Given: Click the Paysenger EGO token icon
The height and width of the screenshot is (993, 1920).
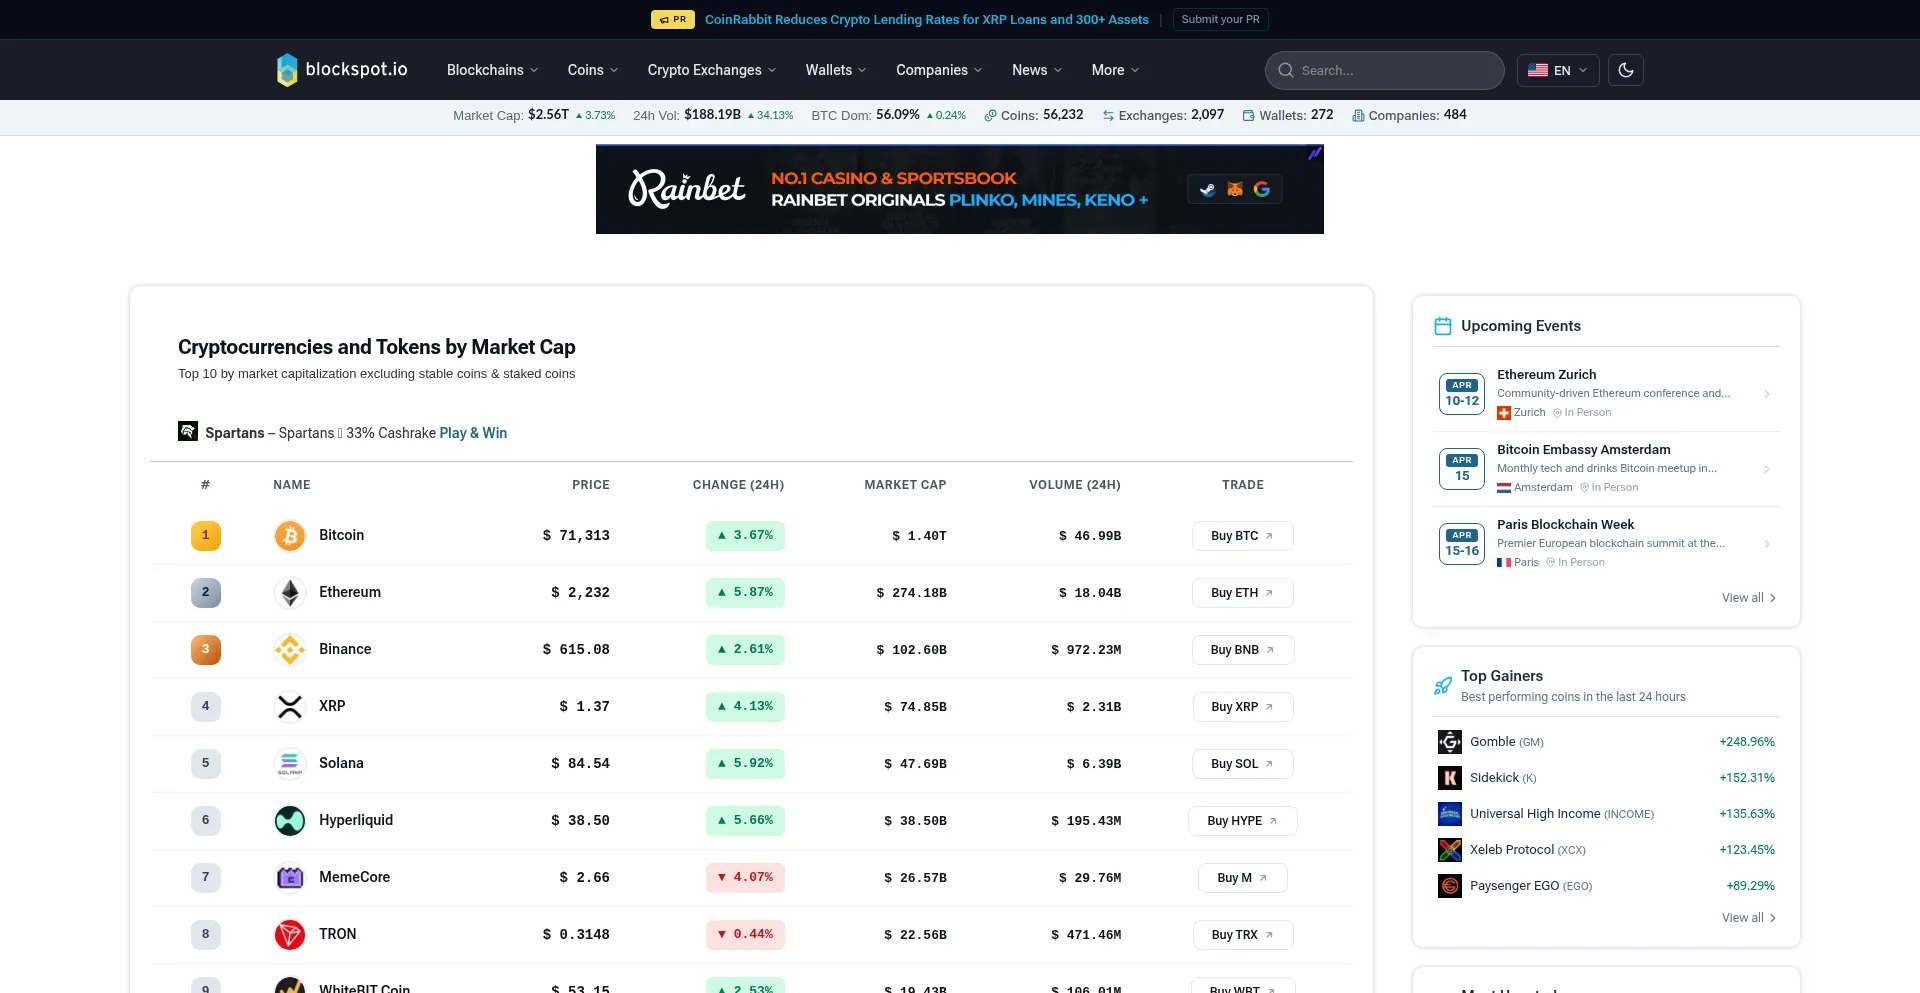Looking at the screenshot, I should (x=1450, y=886).
